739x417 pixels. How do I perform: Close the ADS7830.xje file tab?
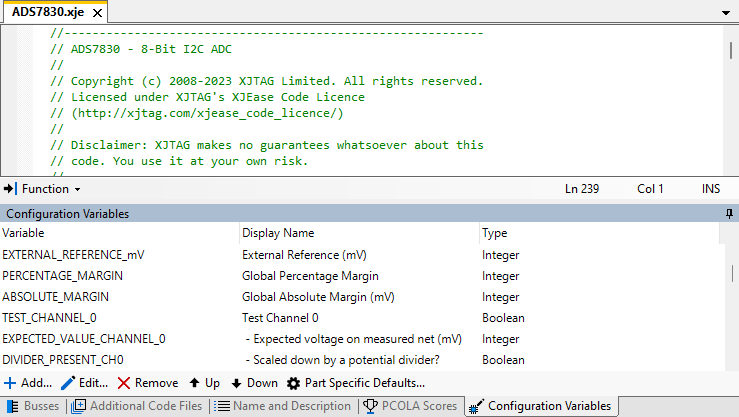[x=96, y=11]
